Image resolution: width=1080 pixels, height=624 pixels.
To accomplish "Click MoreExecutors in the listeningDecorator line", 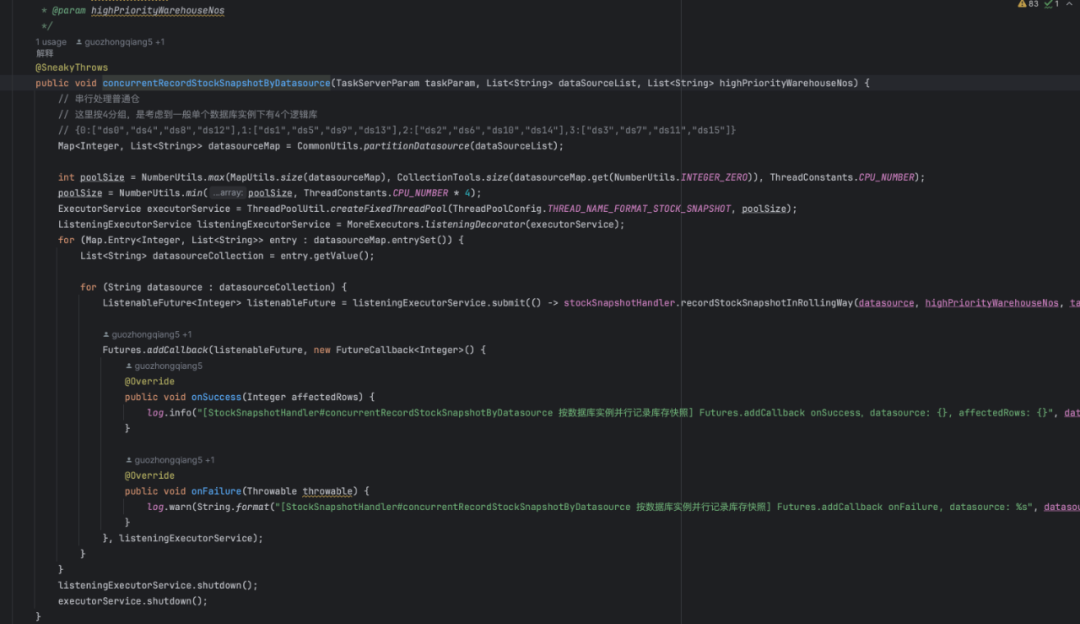I will [382, 225].
